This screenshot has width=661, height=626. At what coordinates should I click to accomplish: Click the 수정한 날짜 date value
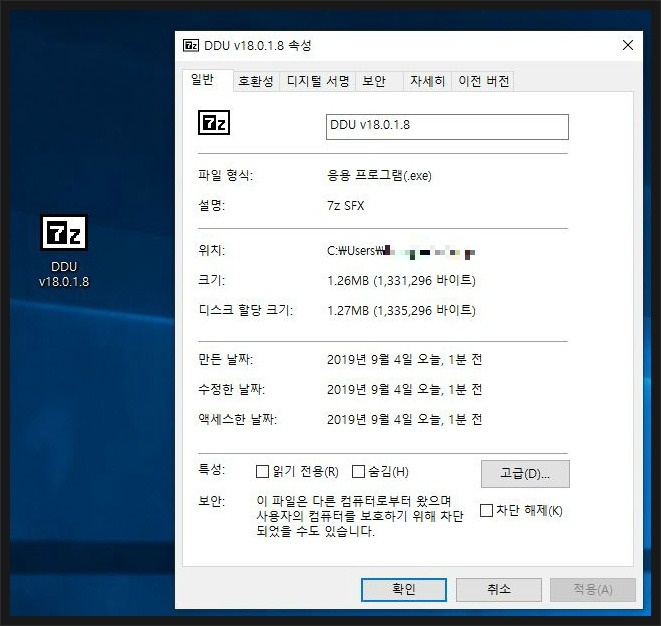point(404,390)
